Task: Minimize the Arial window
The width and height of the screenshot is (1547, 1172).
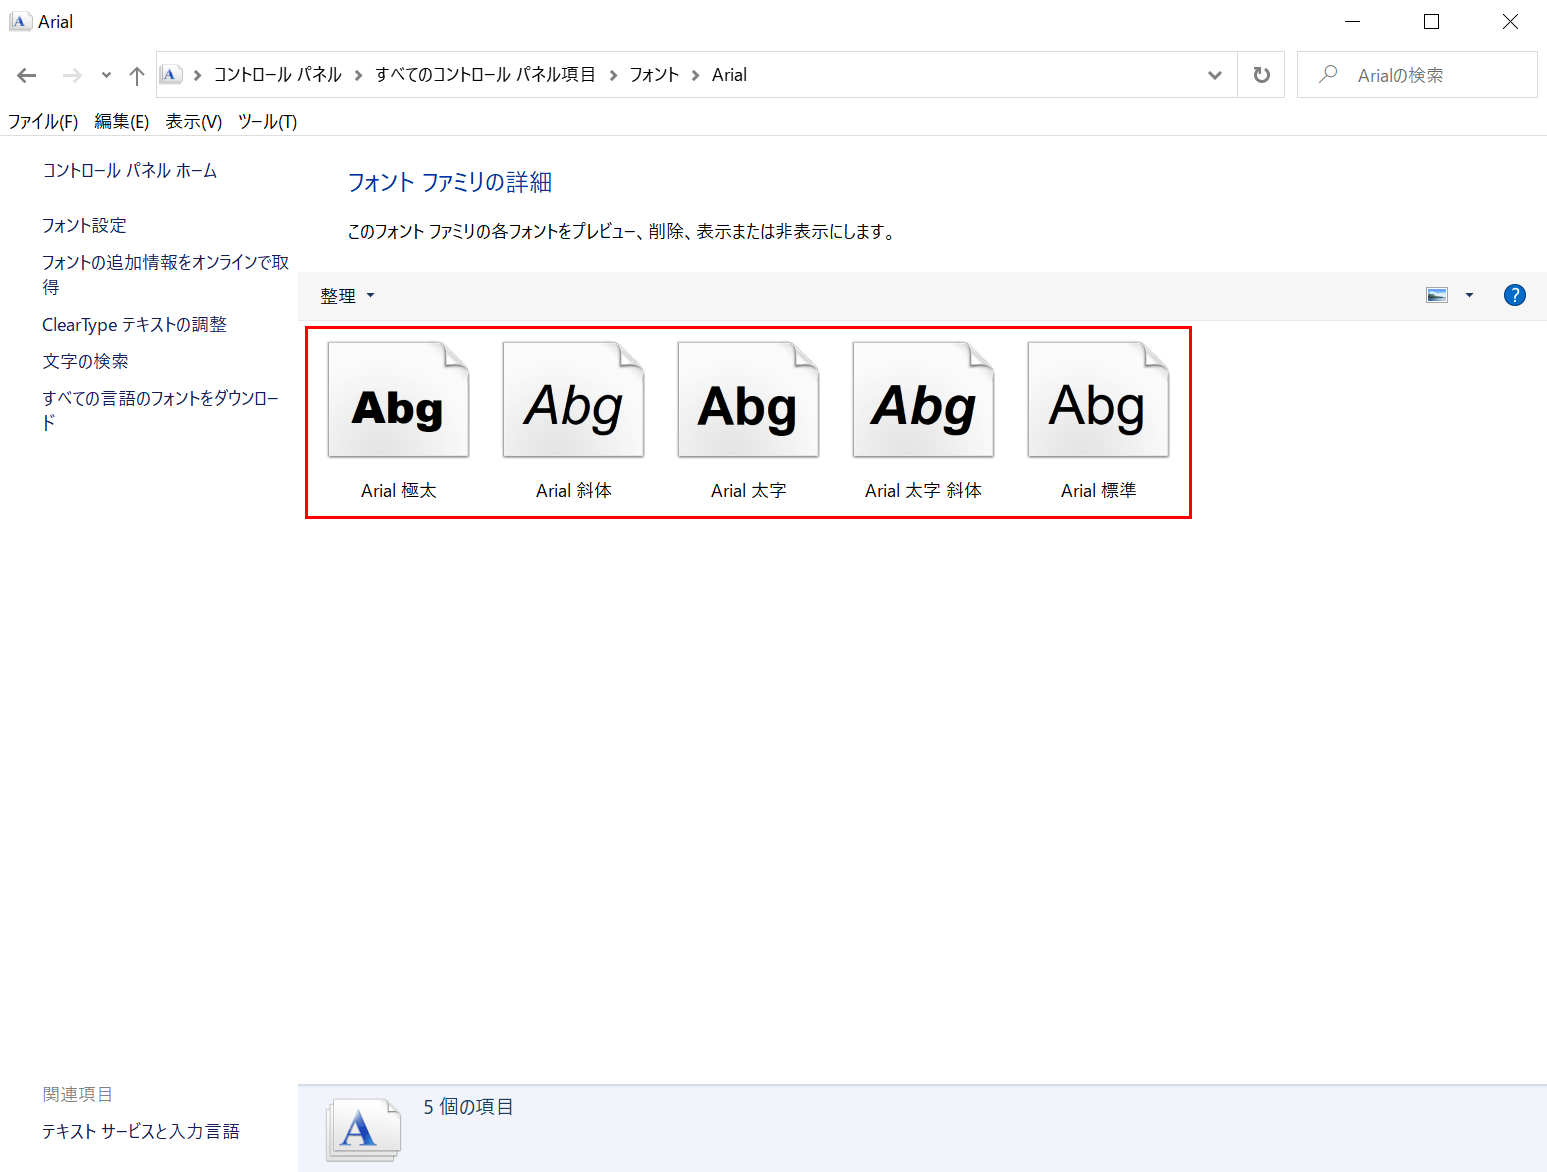Action: pyautogui.click(x=1352, y=22)
